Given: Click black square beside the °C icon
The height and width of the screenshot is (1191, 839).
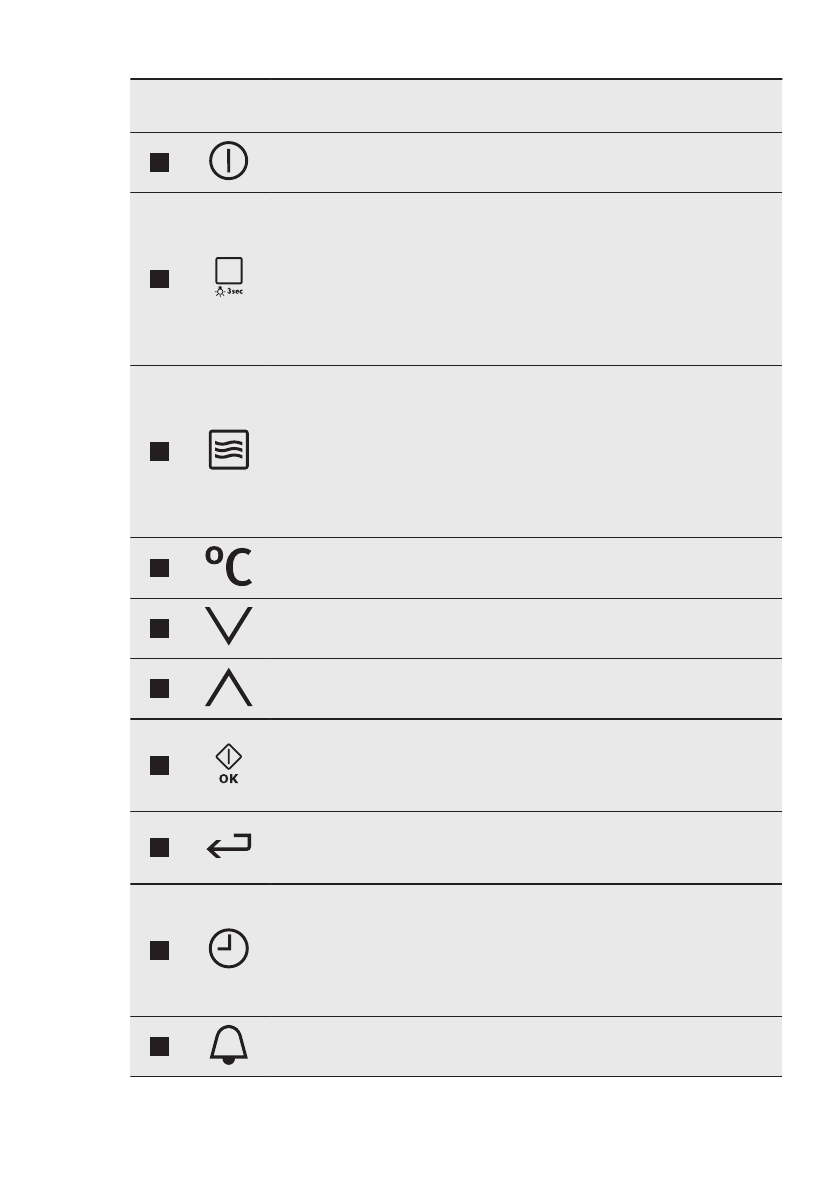Looking at the screenshot, I should tap(158, 568).
